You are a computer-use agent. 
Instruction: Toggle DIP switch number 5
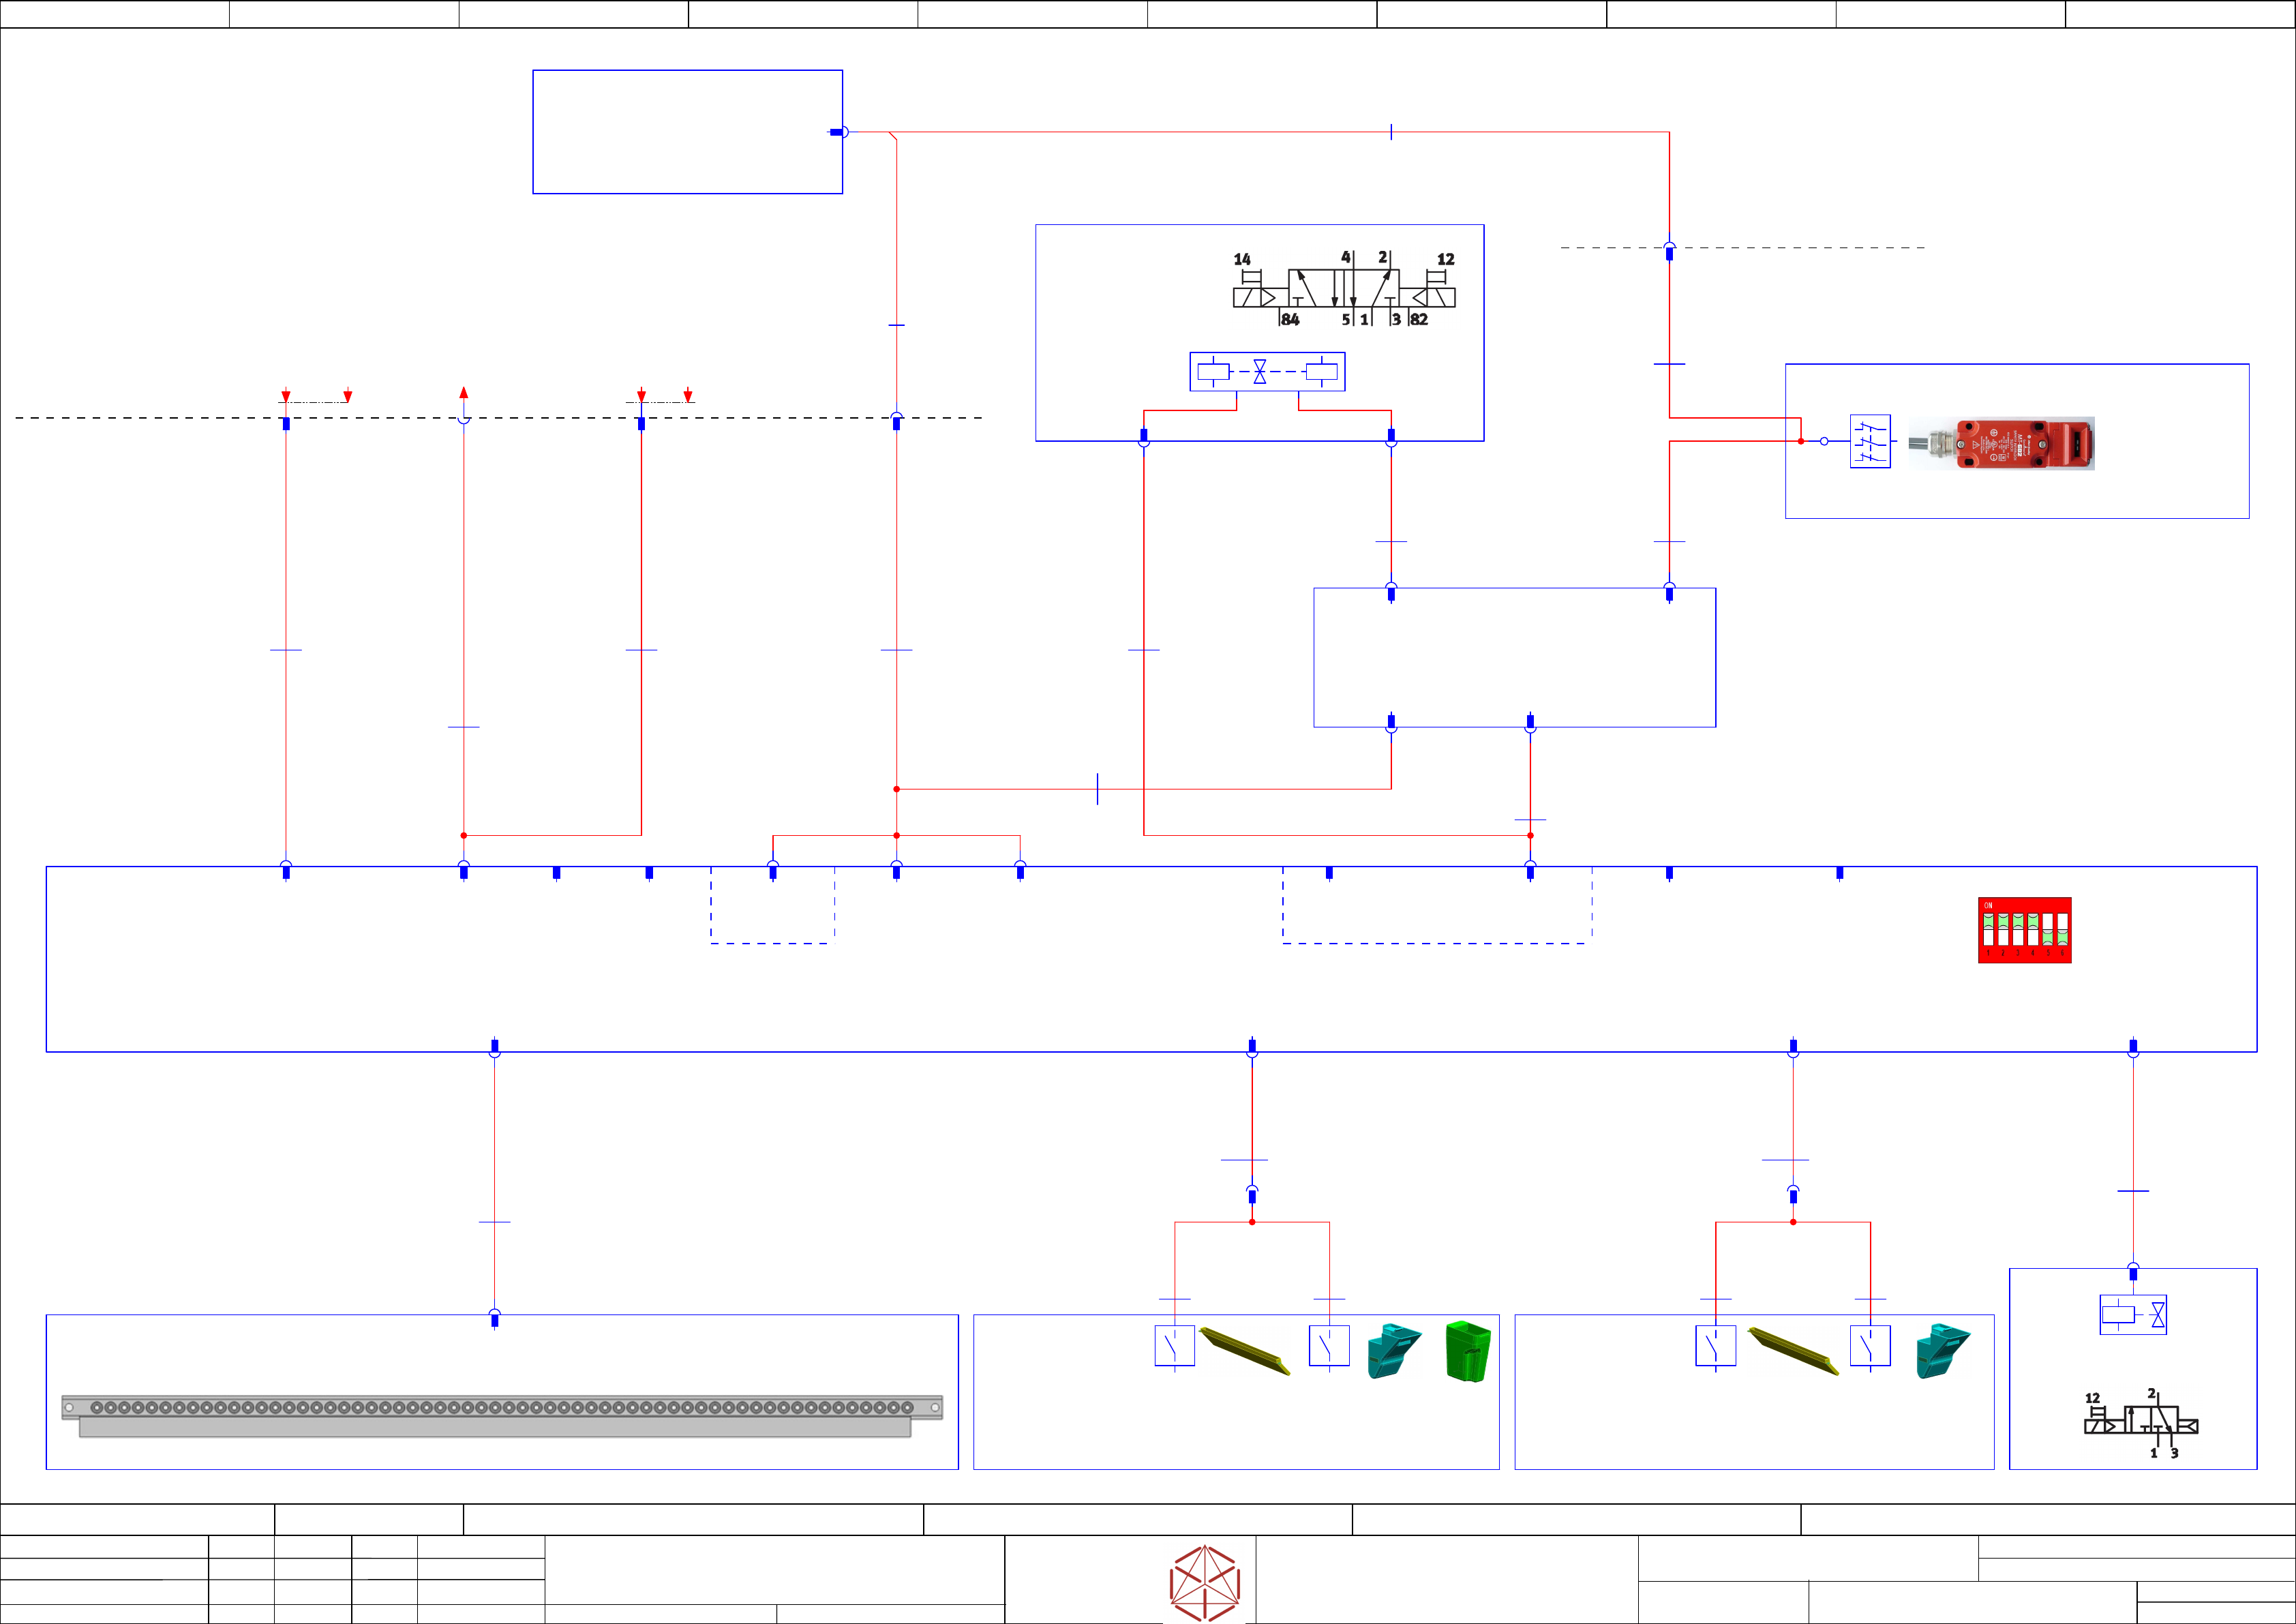coord(2047,930)
